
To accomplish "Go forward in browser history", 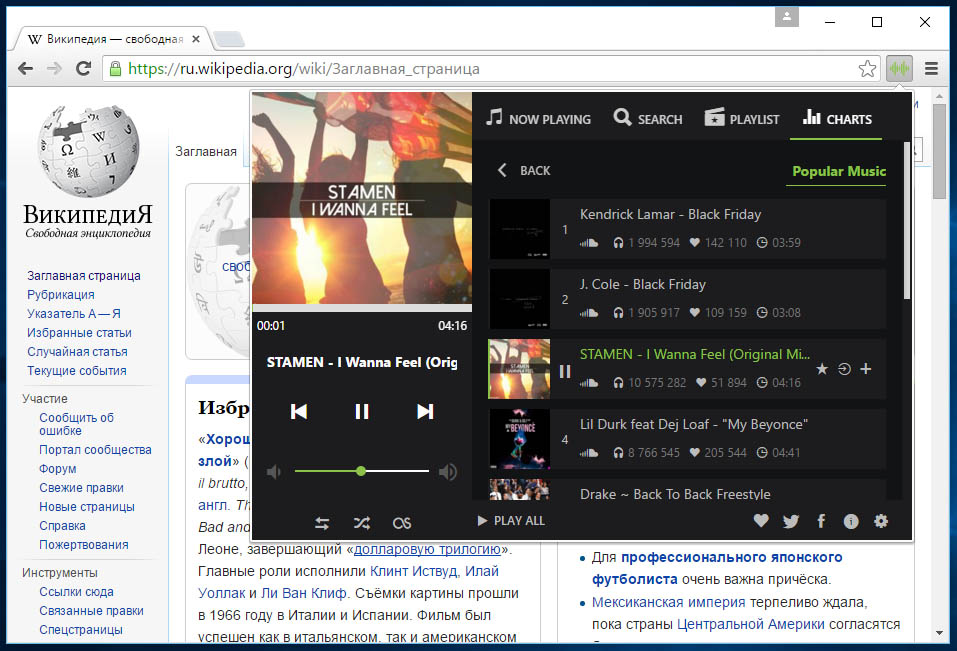I will 54,68.
